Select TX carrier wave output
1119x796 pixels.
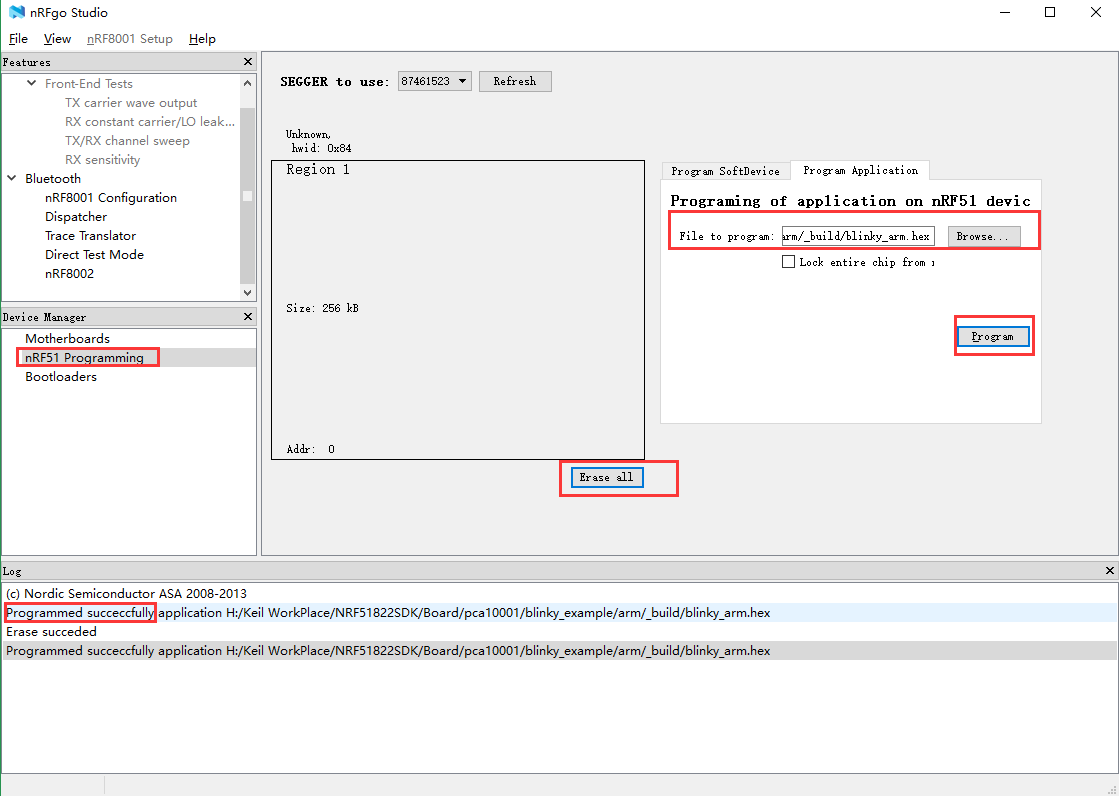[131, 103]
